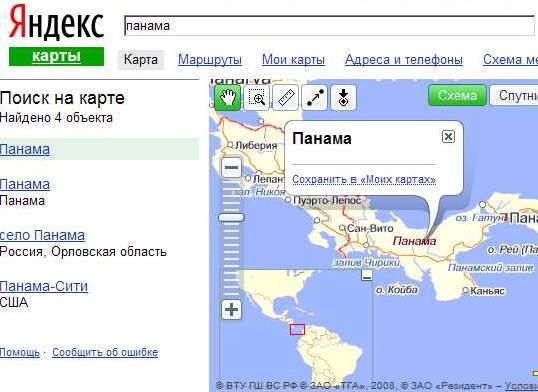Activate the magnifier zoom-area tool
Viewport: 538px width, 392px height.
pyautogui.click(x=257, y=98)
